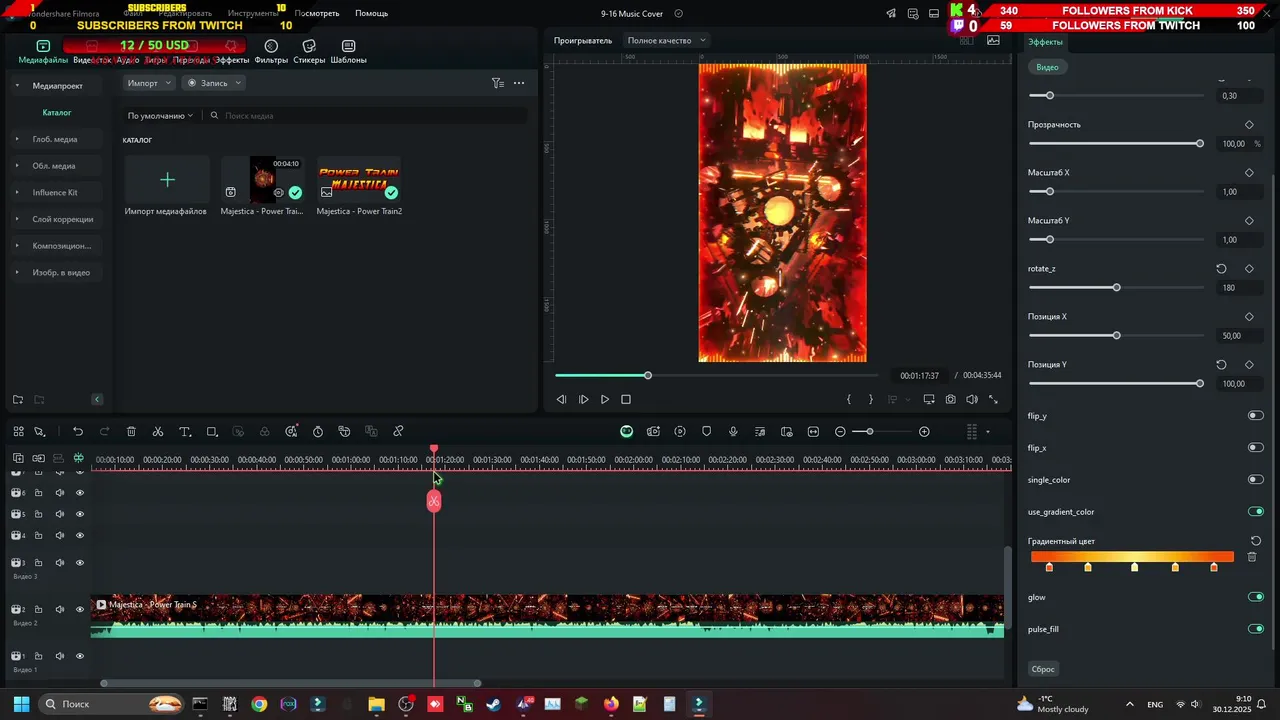Select the Crop tool in timeline toolbar

tap(212, 432)
